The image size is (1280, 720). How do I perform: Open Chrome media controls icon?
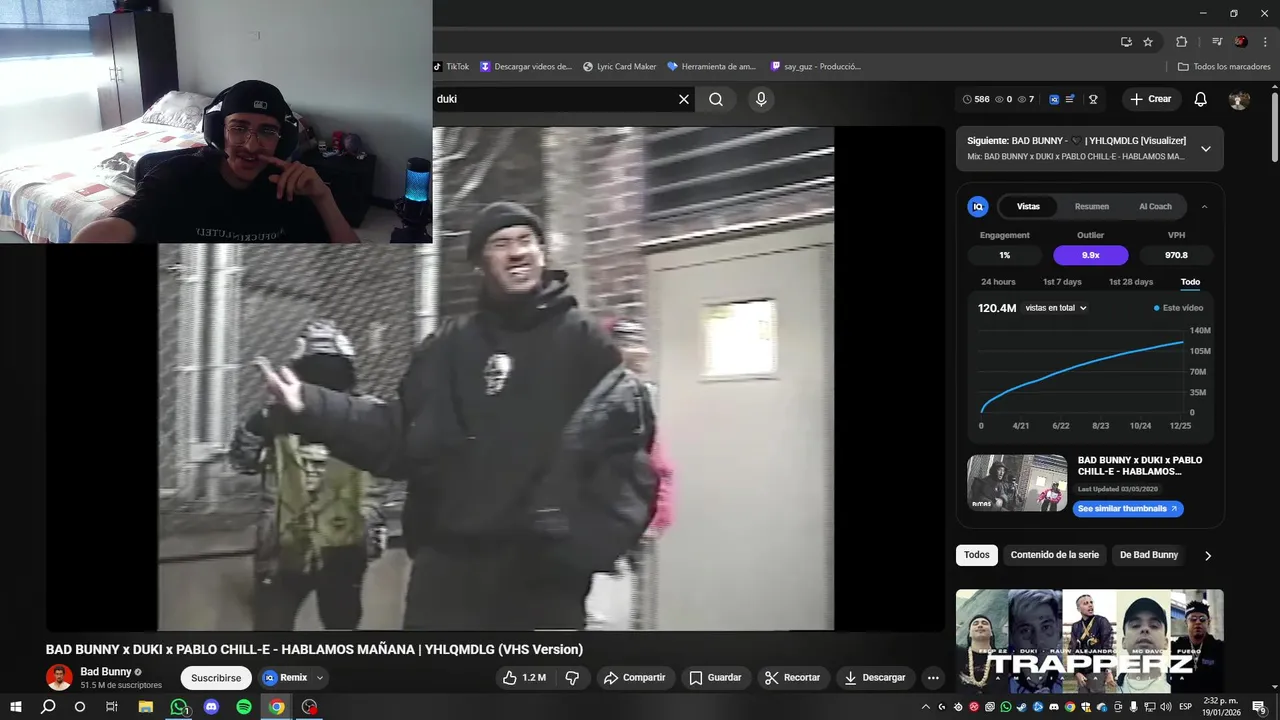(x=1217, y=42)
